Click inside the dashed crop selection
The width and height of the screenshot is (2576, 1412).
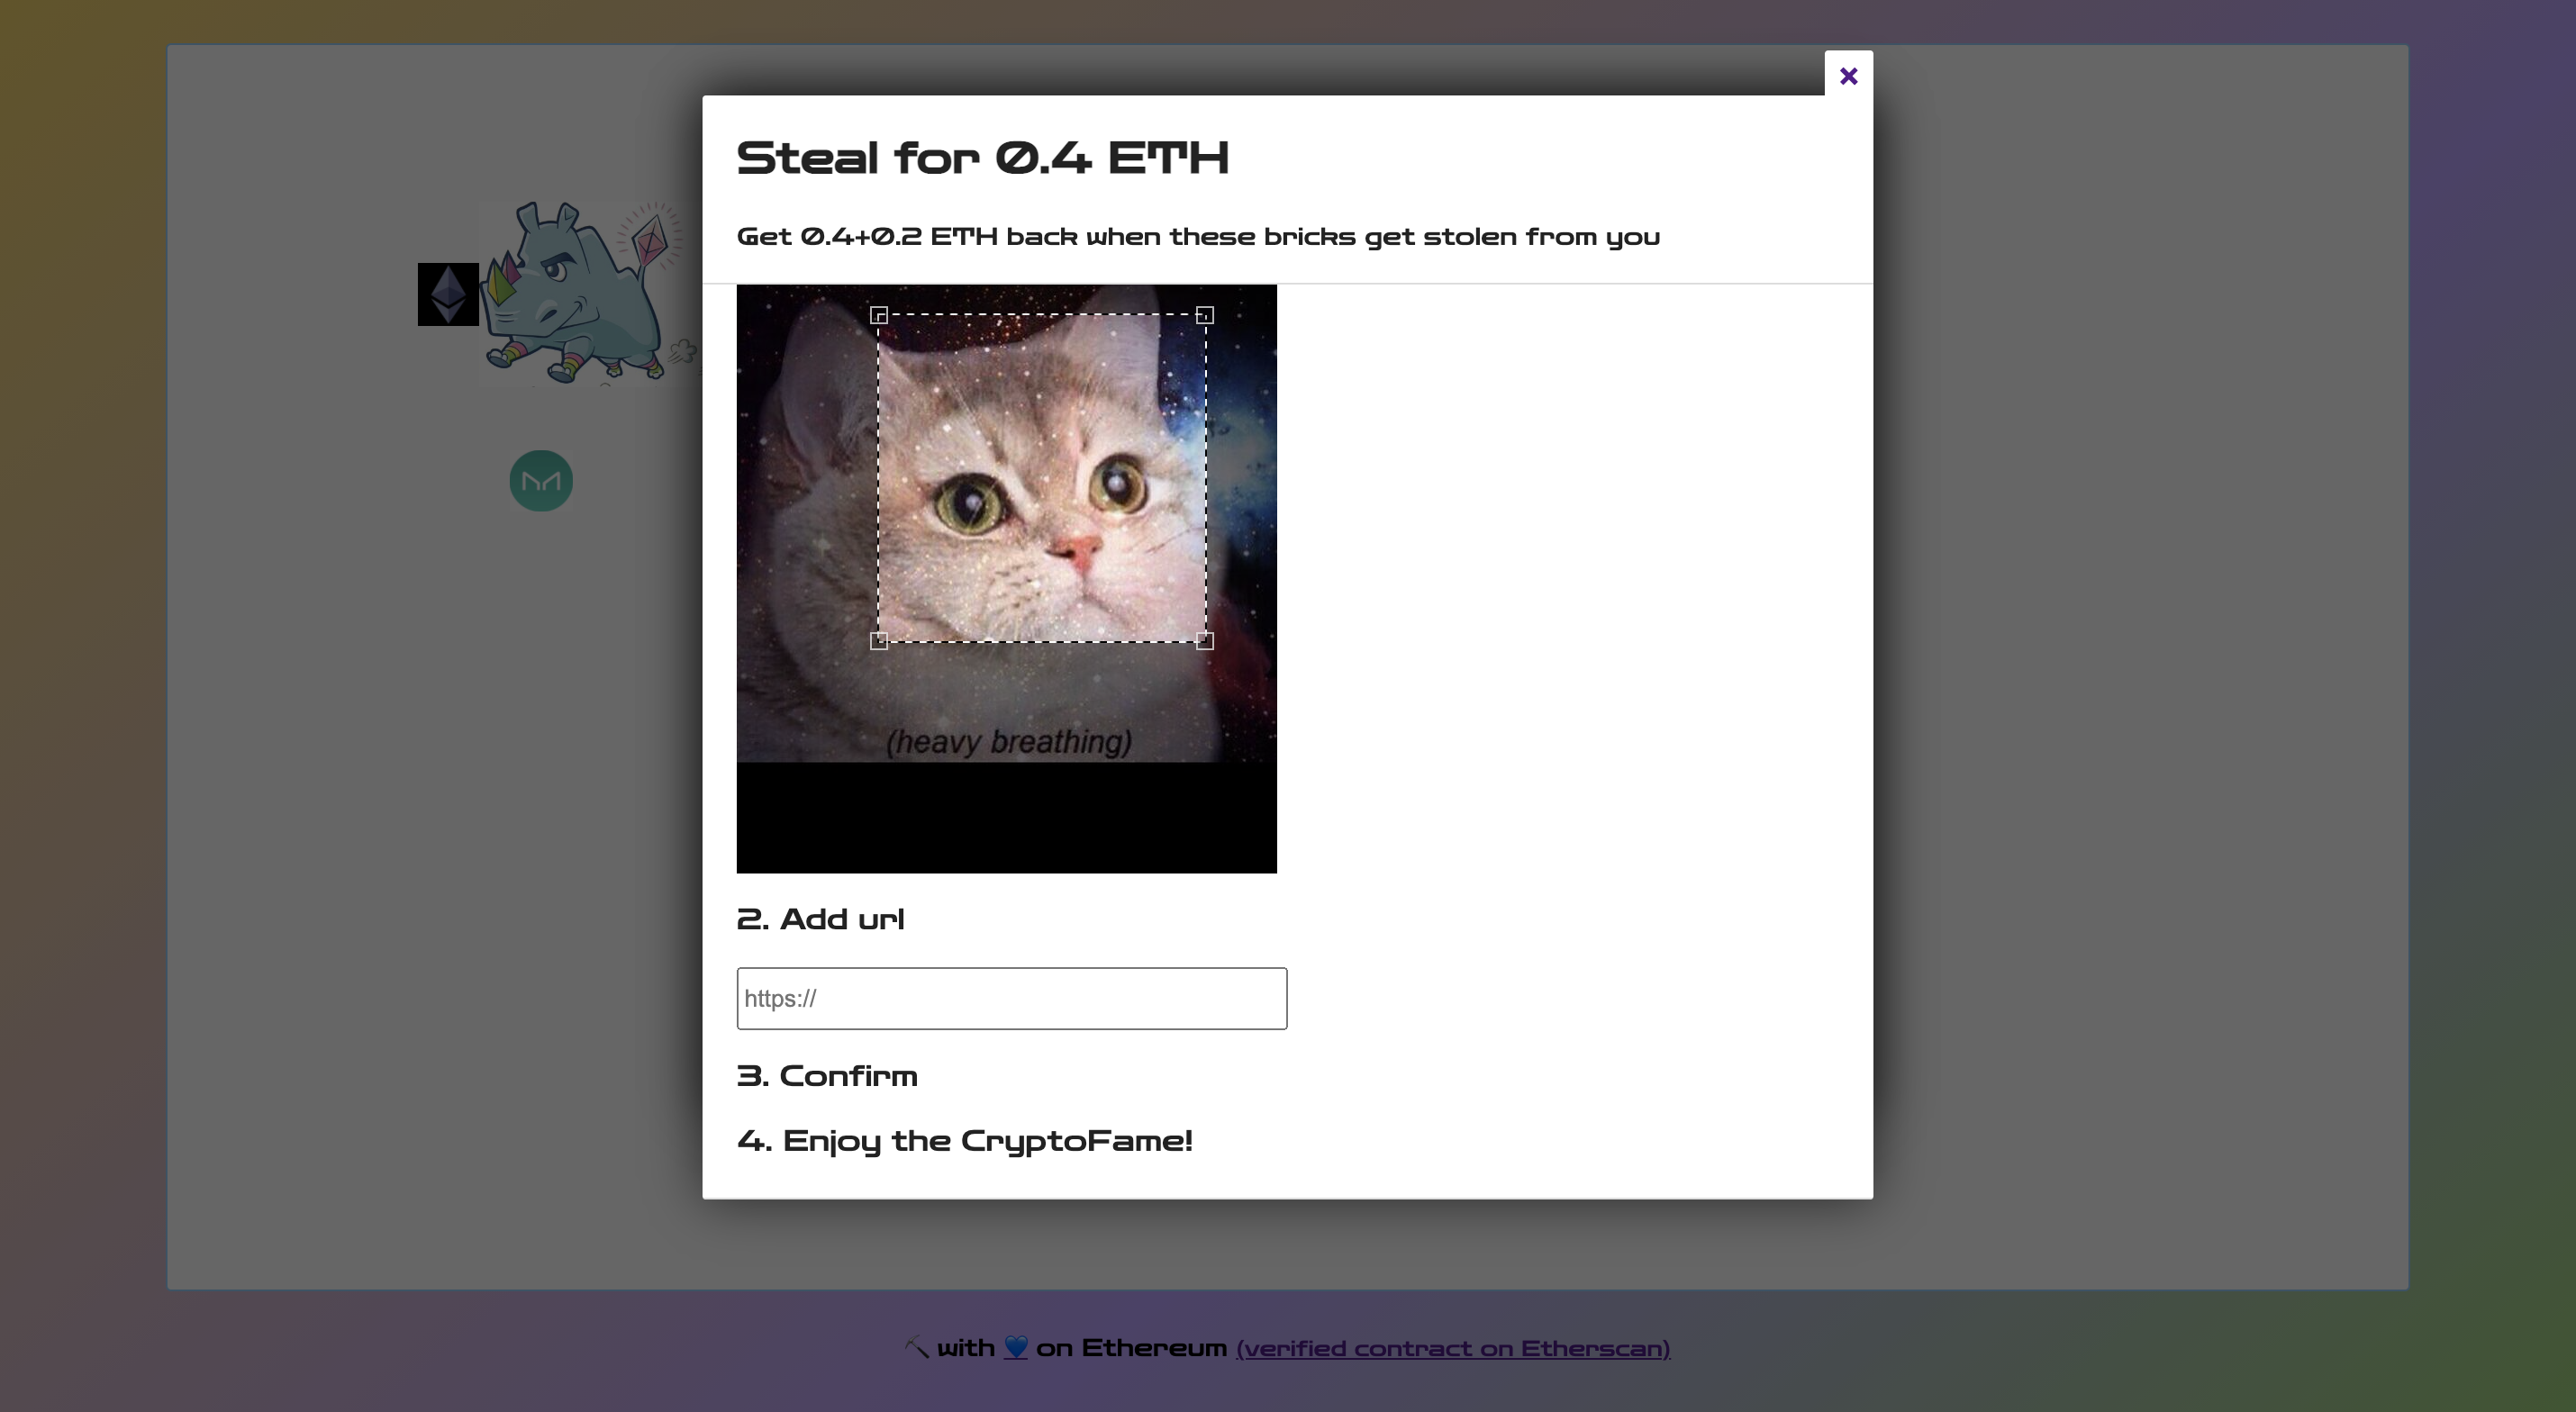[x=1041, y=478]
